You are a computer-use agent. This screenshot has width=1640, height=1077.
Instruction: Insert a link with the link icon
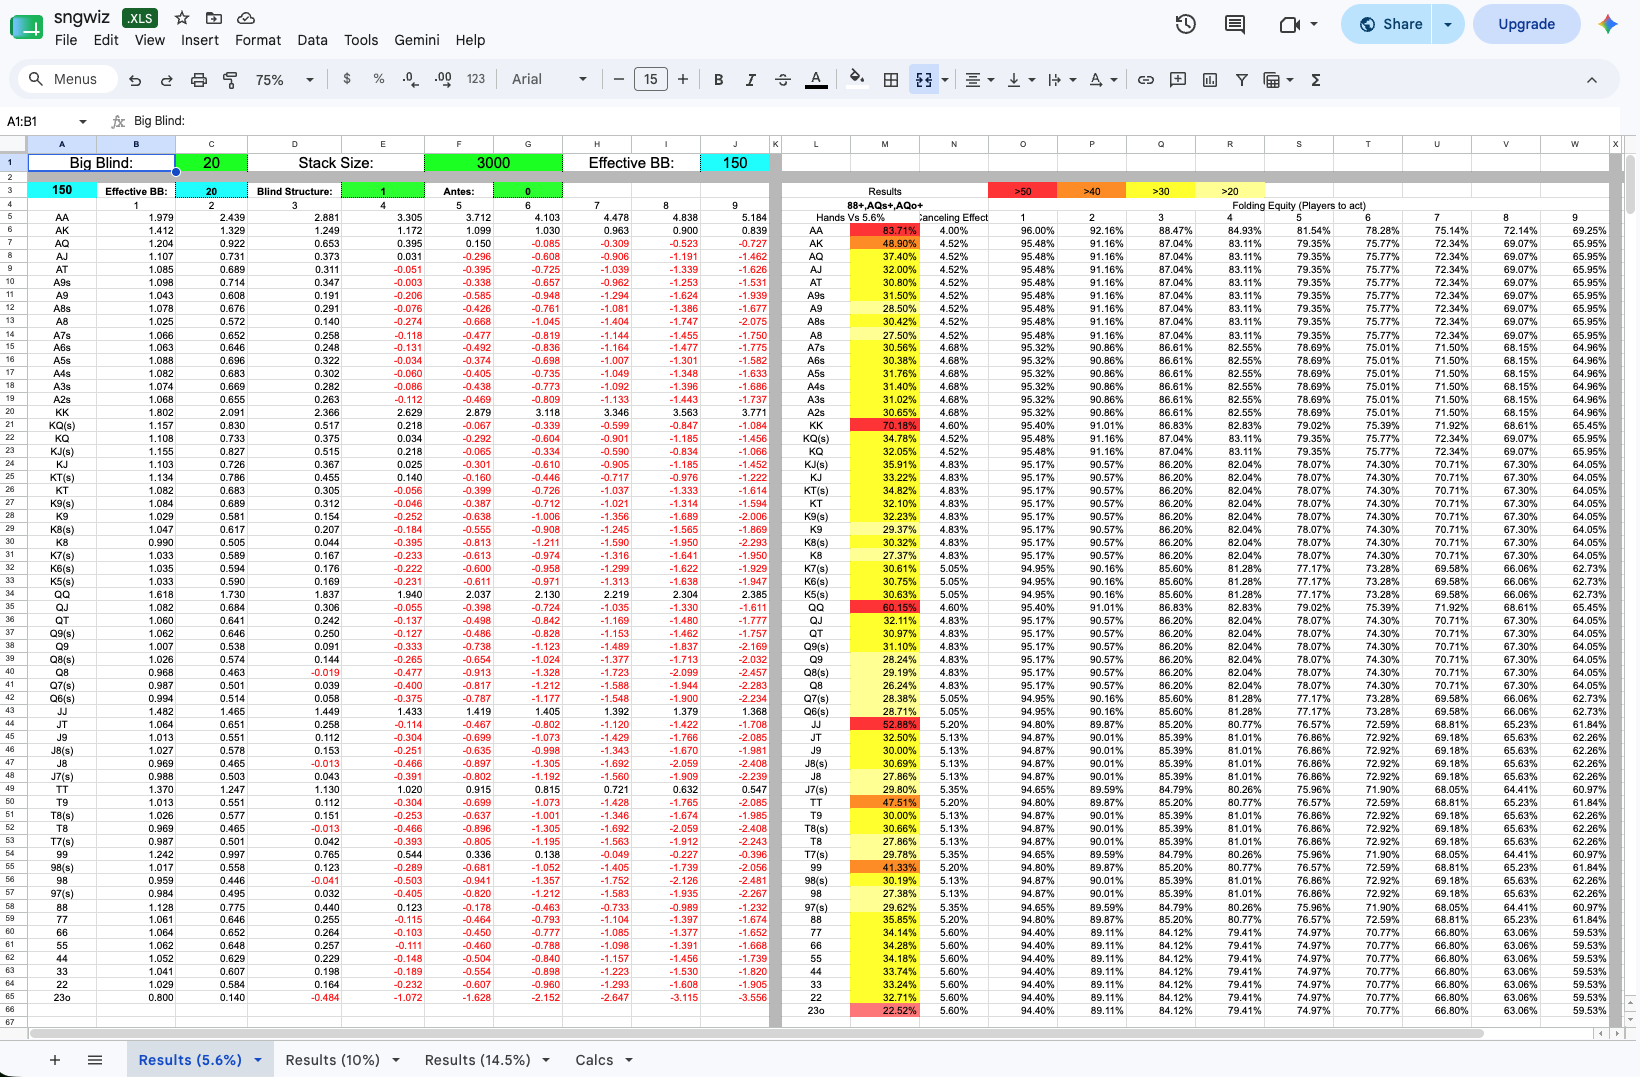1146,80
